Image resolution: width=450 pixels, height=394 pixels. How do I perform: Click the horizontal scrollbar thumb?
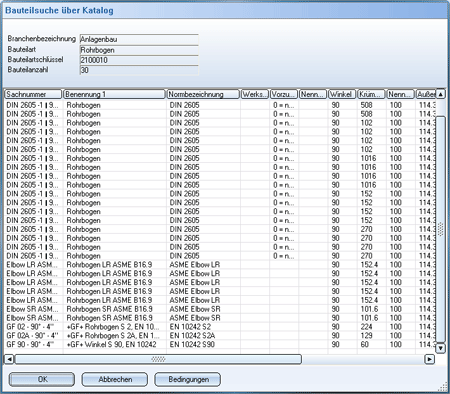pyautogui.click(x=158, y=359)
